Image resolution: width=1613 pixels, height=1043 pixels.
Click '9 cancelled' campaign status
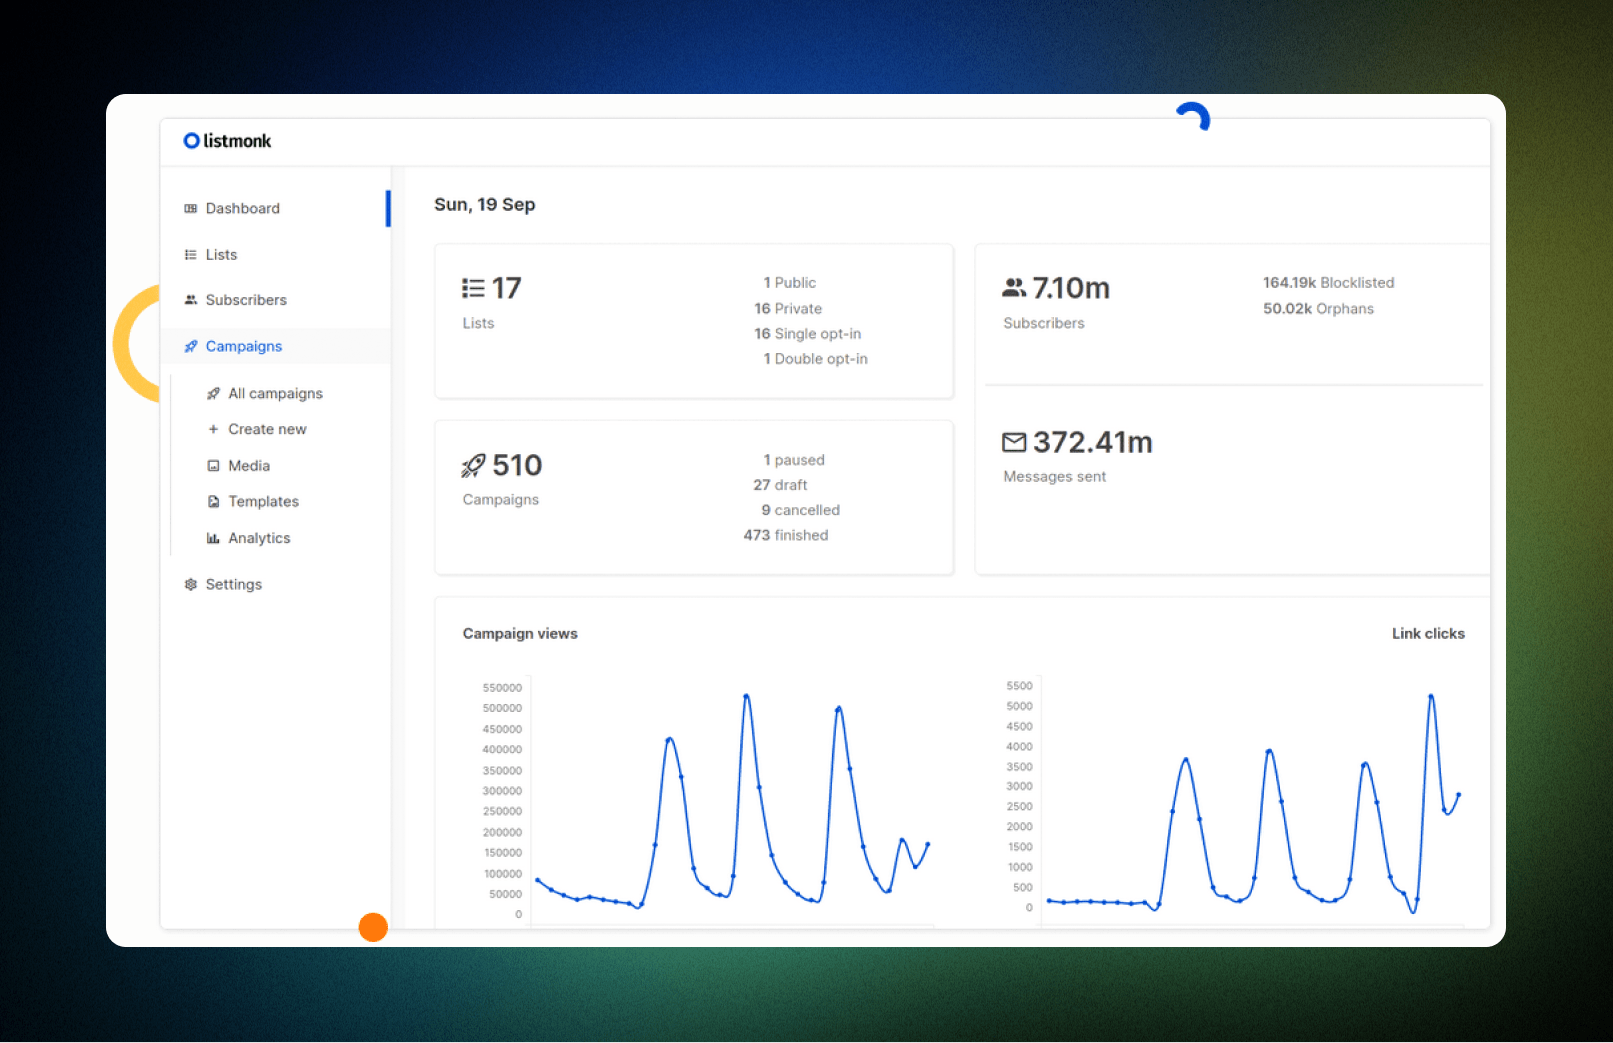click(801, 510)
